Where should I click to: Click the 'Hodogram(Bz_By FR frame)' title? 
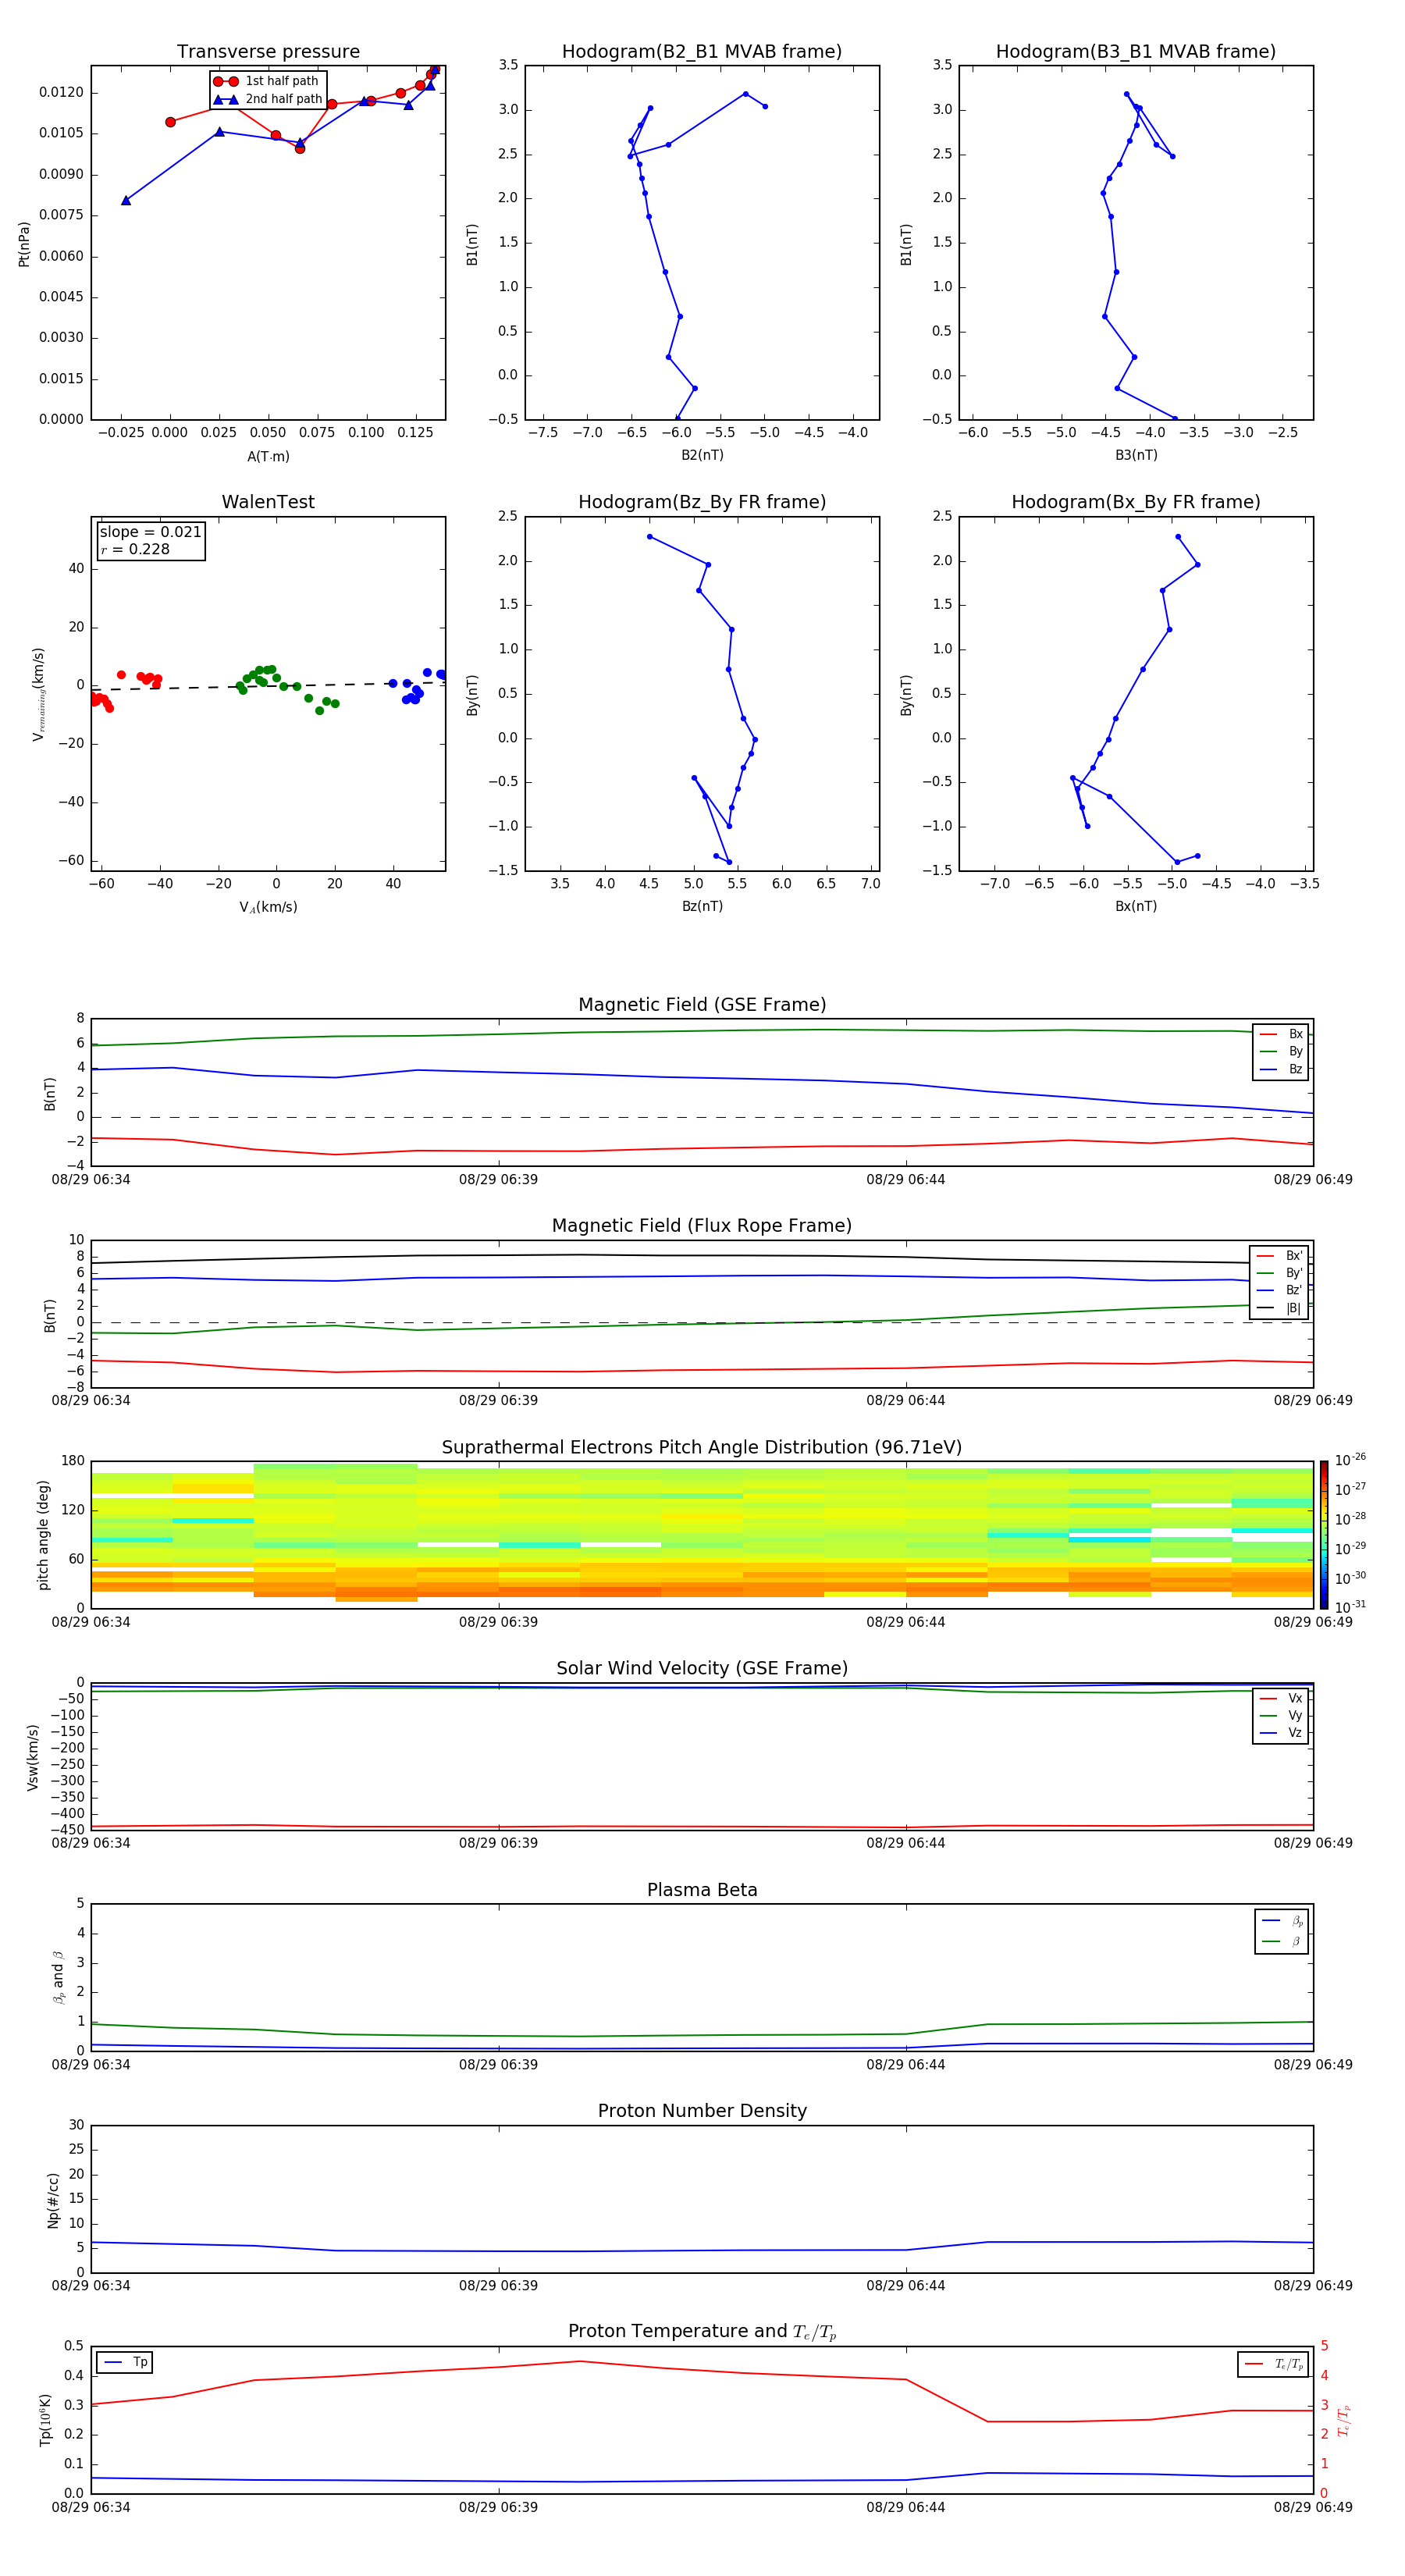click(702, 502)
